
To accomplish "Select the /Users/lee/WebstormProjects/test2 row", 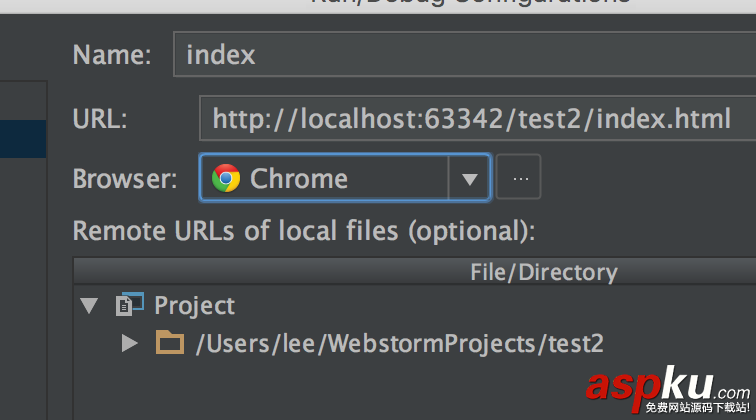I will click(400, 344).
